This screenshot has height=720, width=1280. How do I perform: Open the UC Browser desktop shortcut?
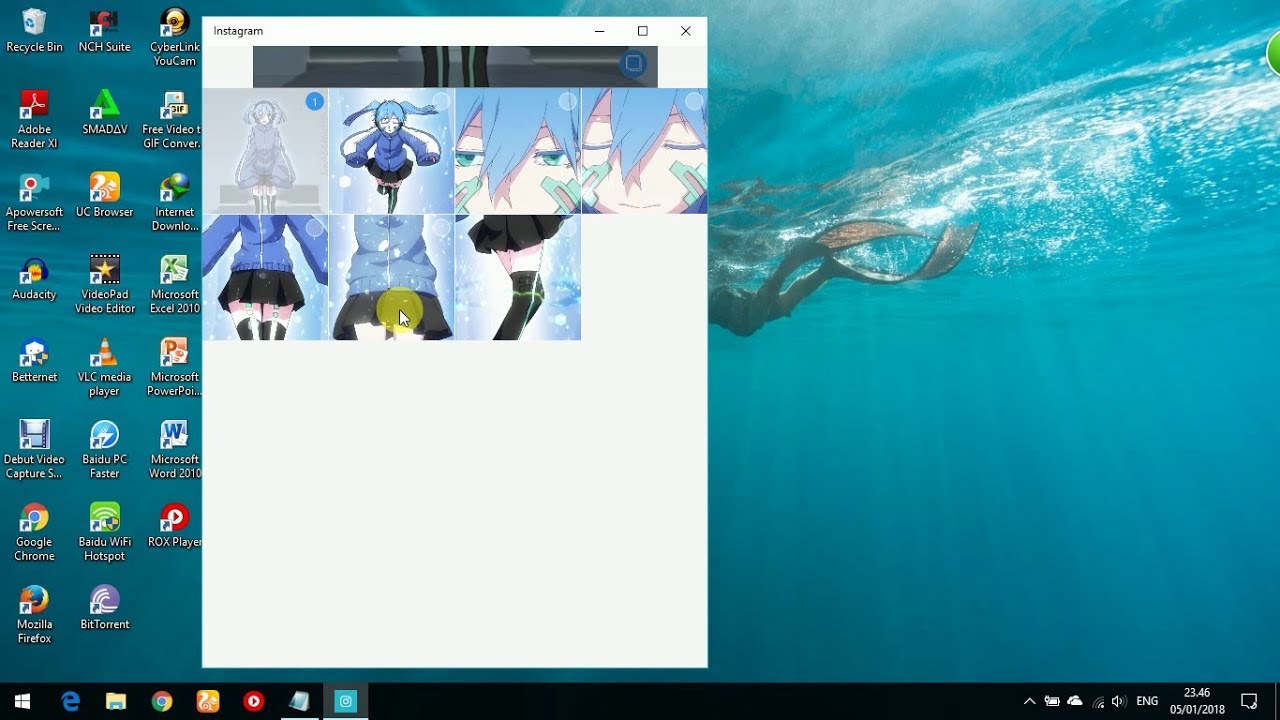point(104,195)
